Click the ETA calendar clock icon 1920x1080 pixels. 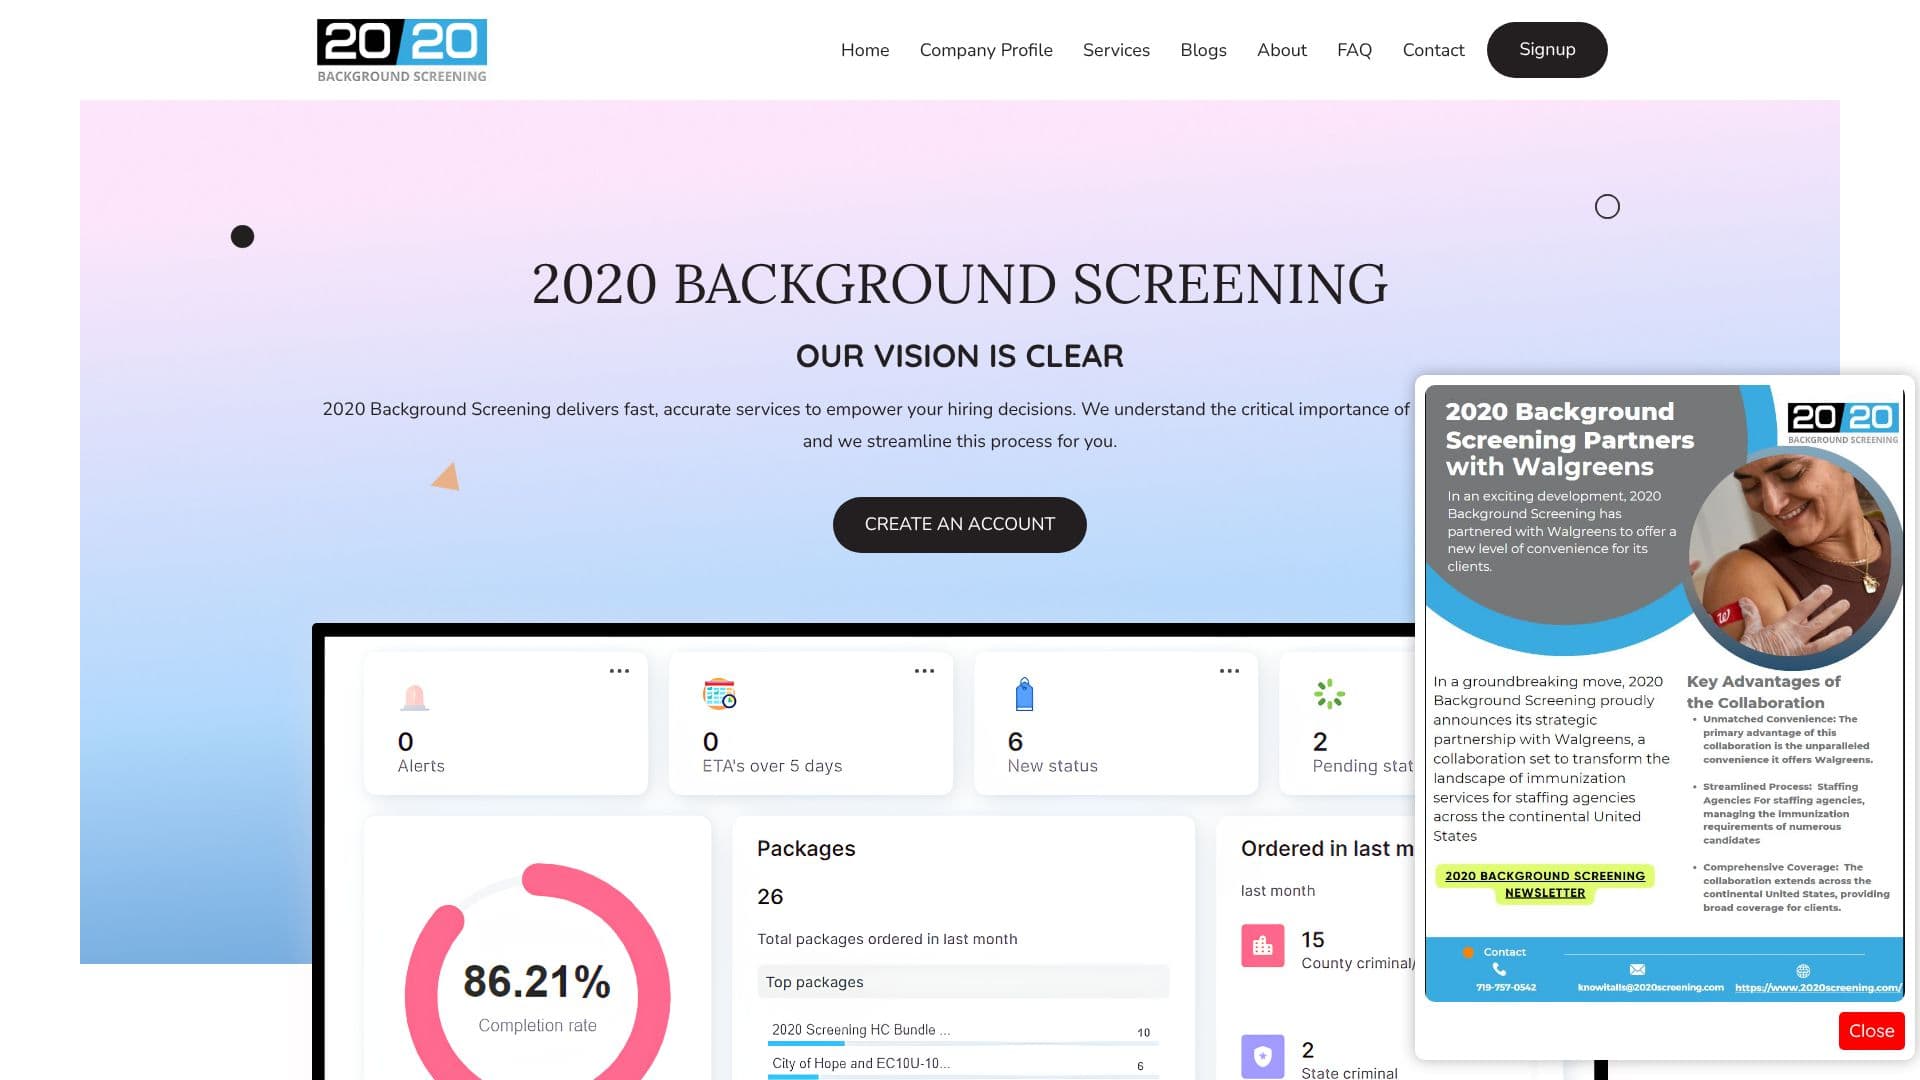[x=719, y=694]
